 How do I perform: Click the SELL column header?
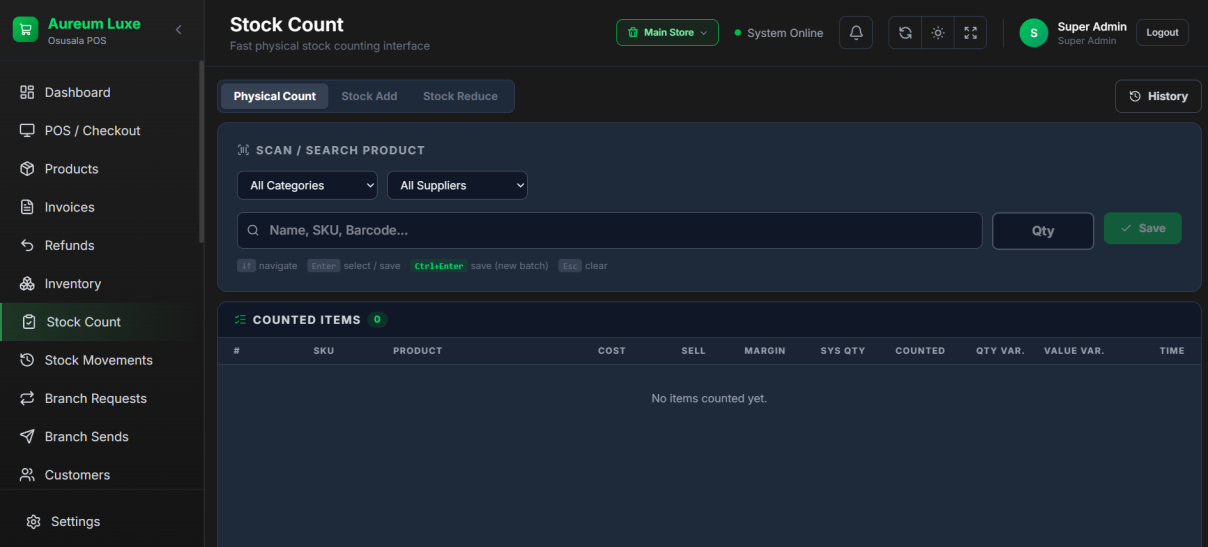[x=694, y=351]
